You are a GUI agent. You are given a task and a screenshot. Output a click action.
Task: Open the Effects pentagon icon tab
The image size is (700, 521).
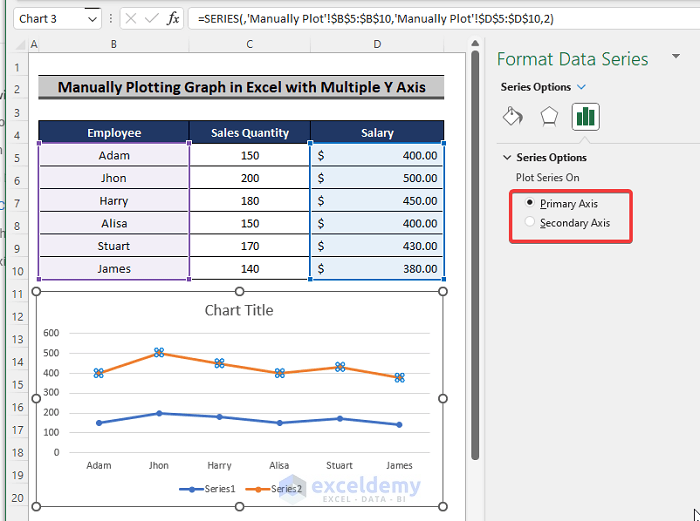(x=548, y=117)
